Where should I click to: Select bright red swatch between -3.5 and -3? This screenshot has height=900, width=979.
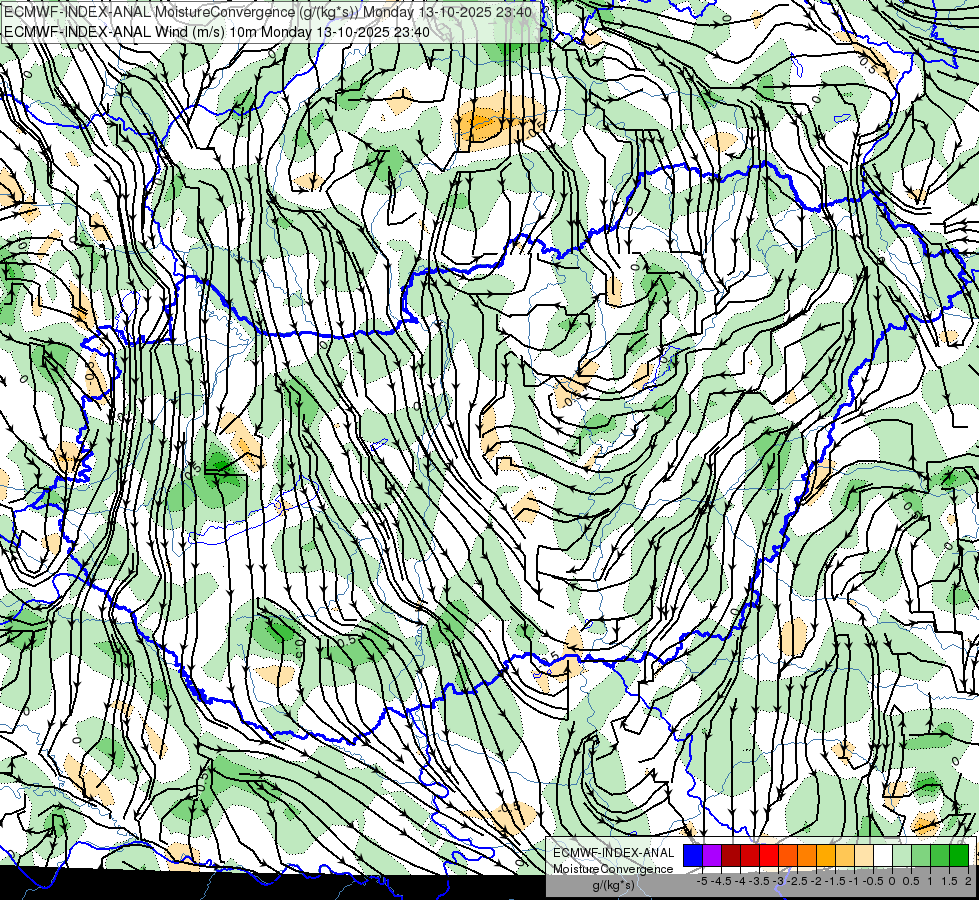tap(769, 856)
